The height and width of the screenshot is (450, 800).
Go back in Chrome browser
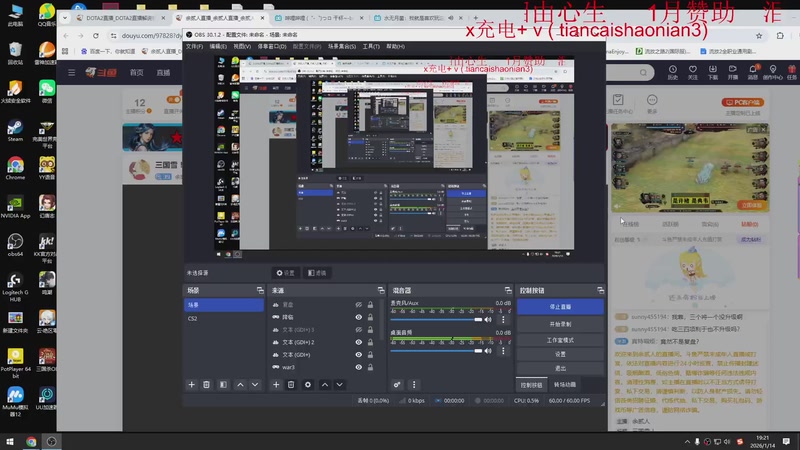click(66, 36)
